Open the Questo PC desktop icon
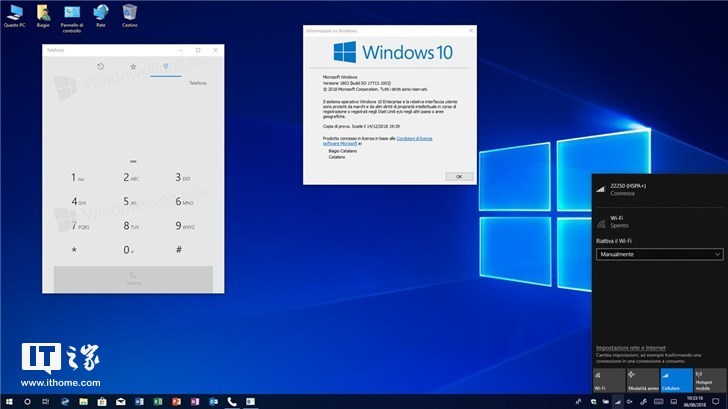 14,16
